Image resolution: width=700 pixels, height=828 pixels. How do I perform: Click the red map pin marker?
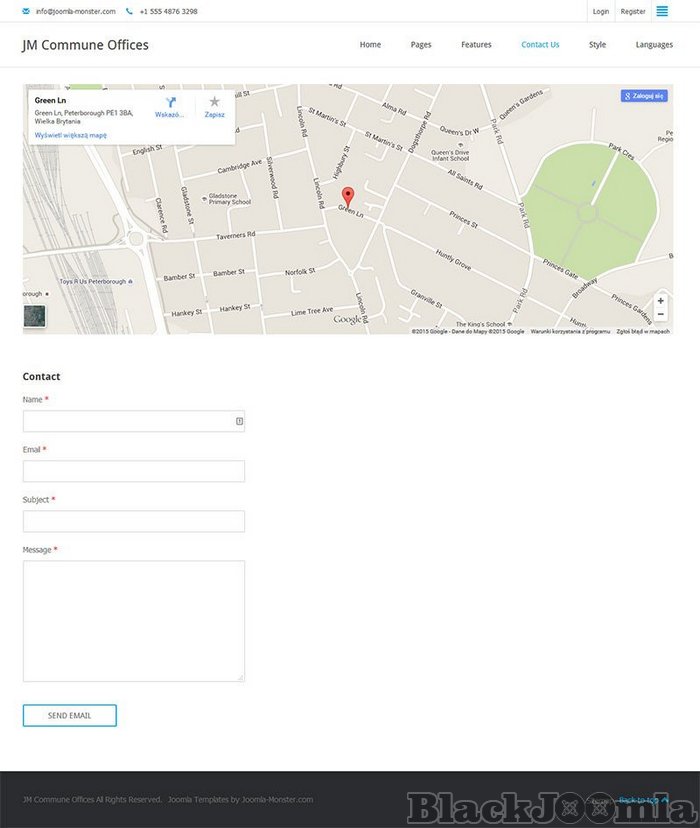348,196
